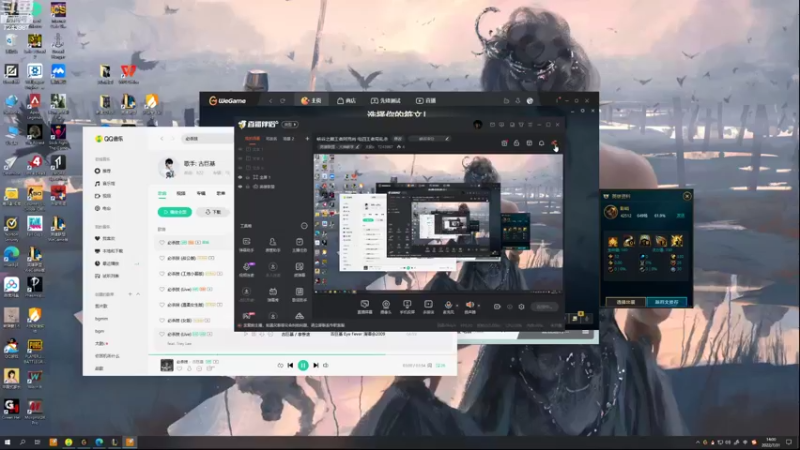
Task: Expand toolbox using the circle more icon
Action: click(304, 226)
